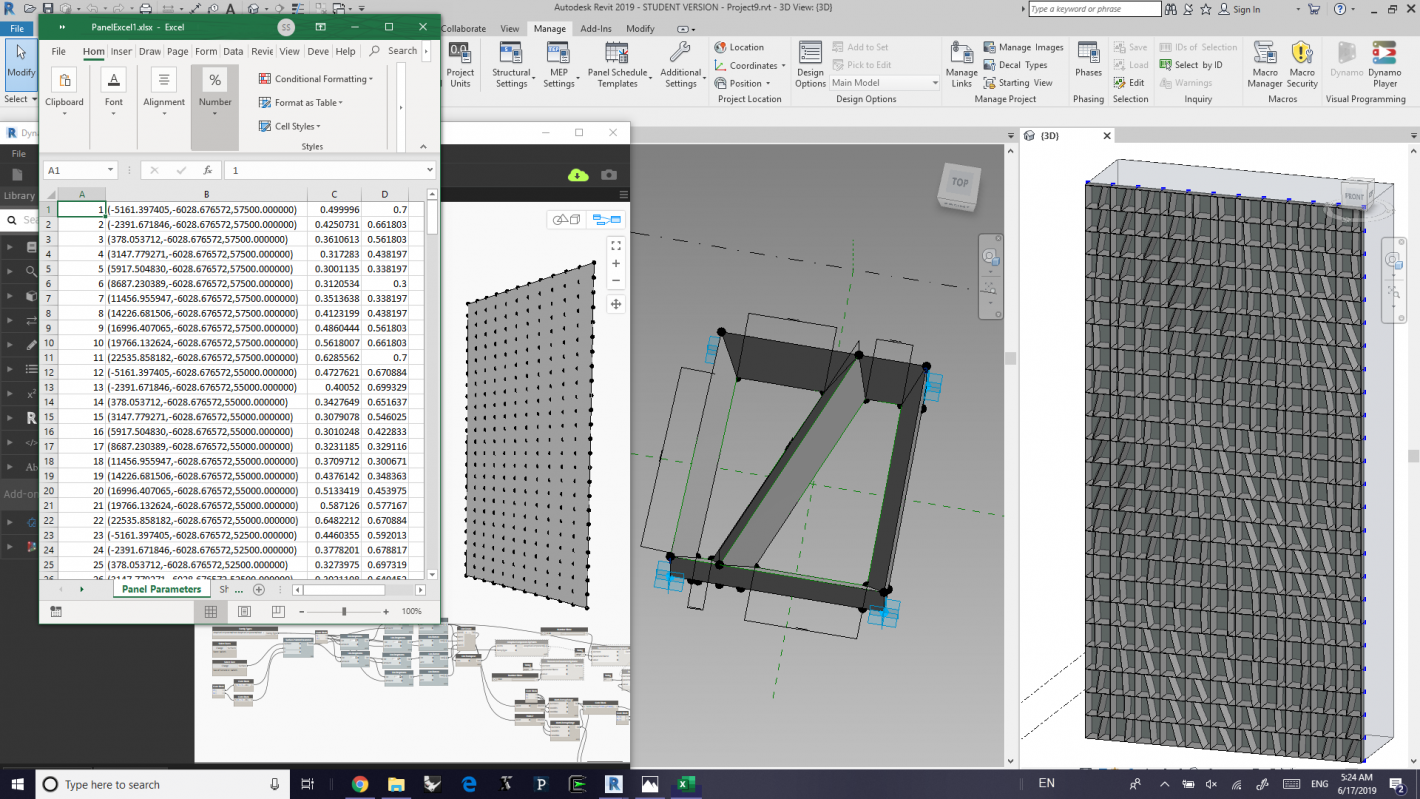1420x799 pixels.
Task: Click Select by ID in Inquiry panel
Action: (1191, 65)
